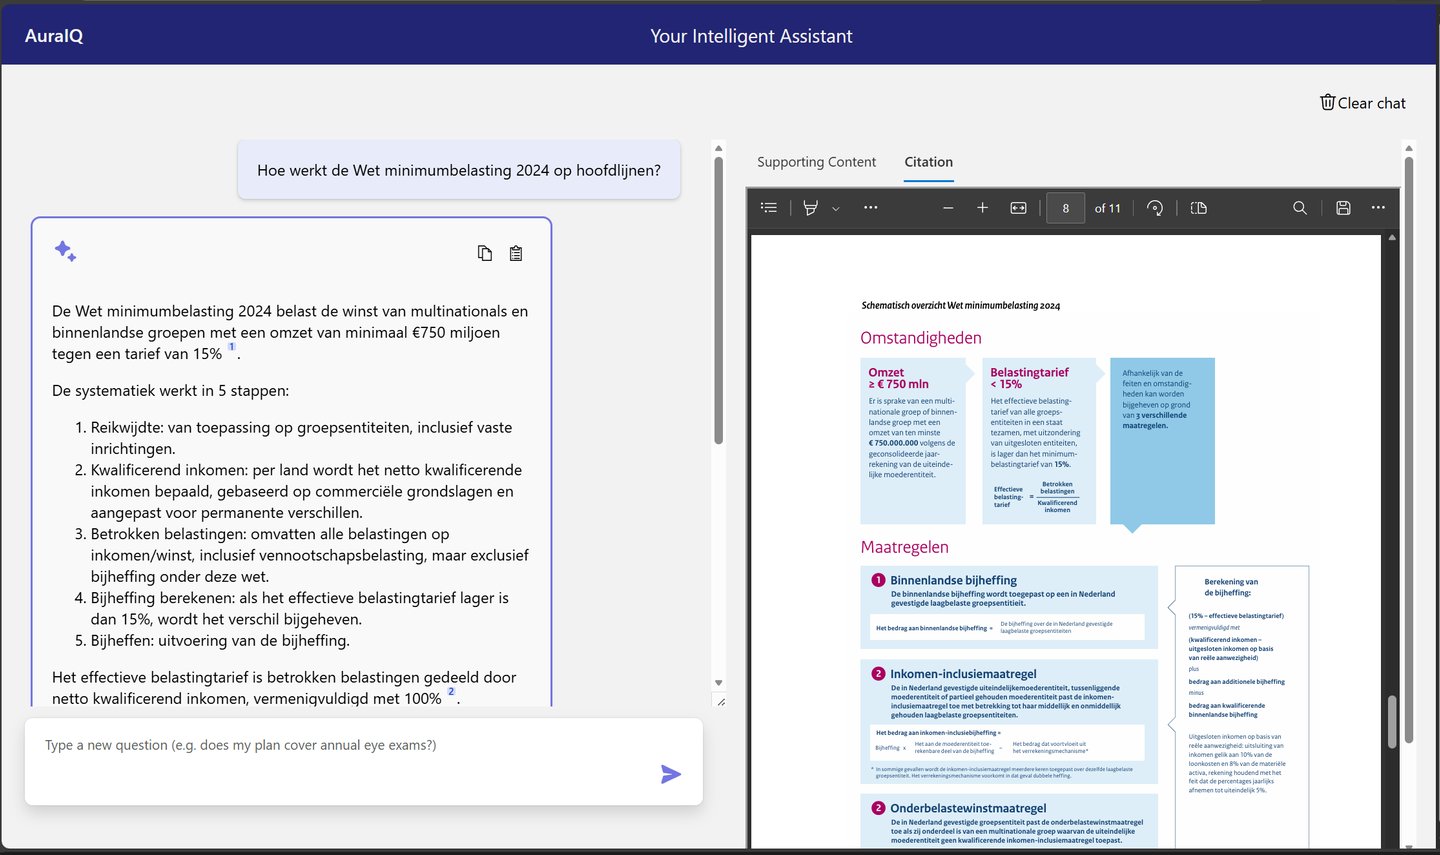This screenshot has width=1440, height=855.
Task: Open the right PDF toolbar more-options menu
Action: click(x=1378, y=208)
